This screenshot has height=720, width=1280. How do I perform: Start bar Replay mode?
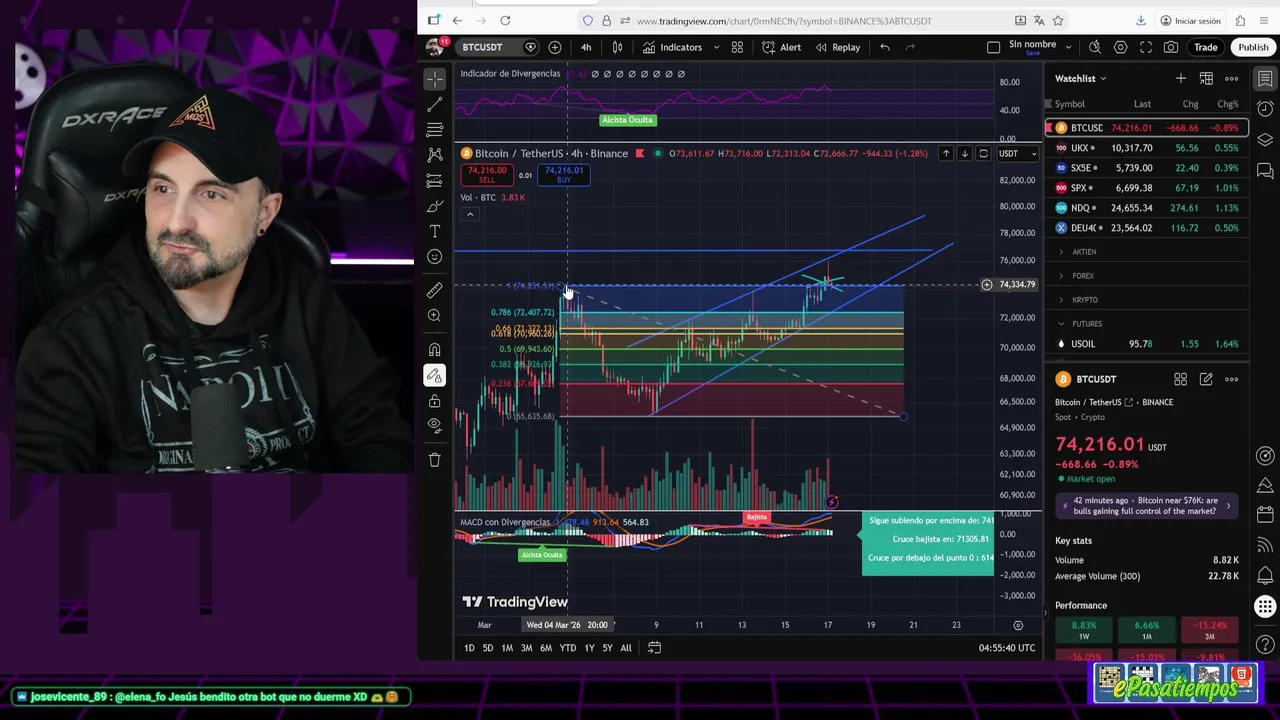click(837, 47)
